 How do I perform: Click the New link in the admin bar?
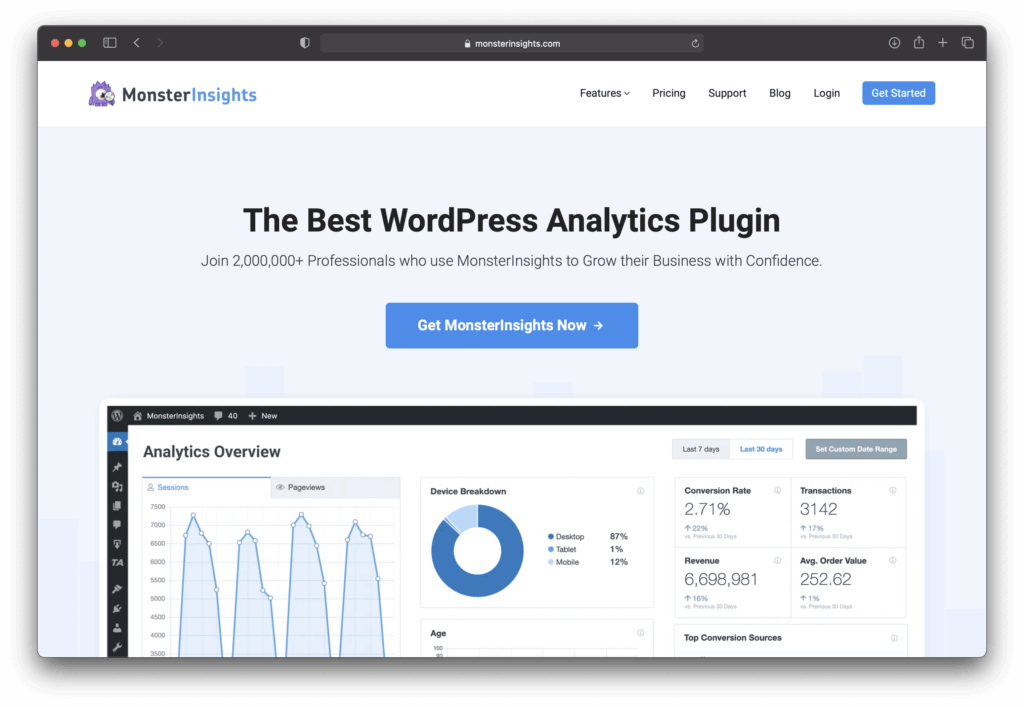pyautogui.click(x=269, y=416)
